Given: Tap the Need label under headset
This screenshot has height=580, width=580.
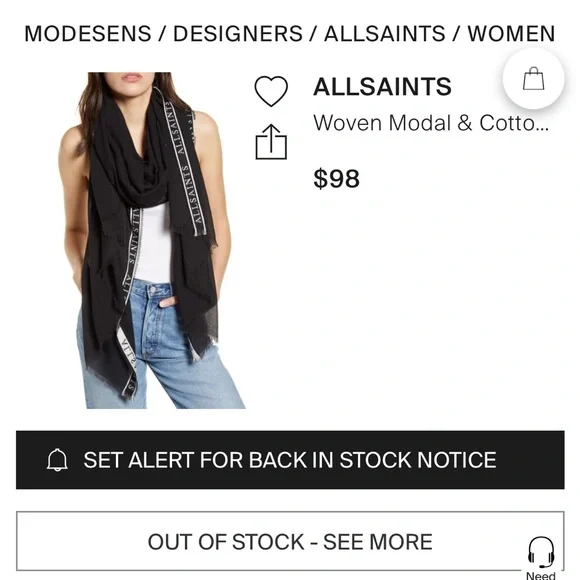Looking at the screenshot, I should 541,576.
